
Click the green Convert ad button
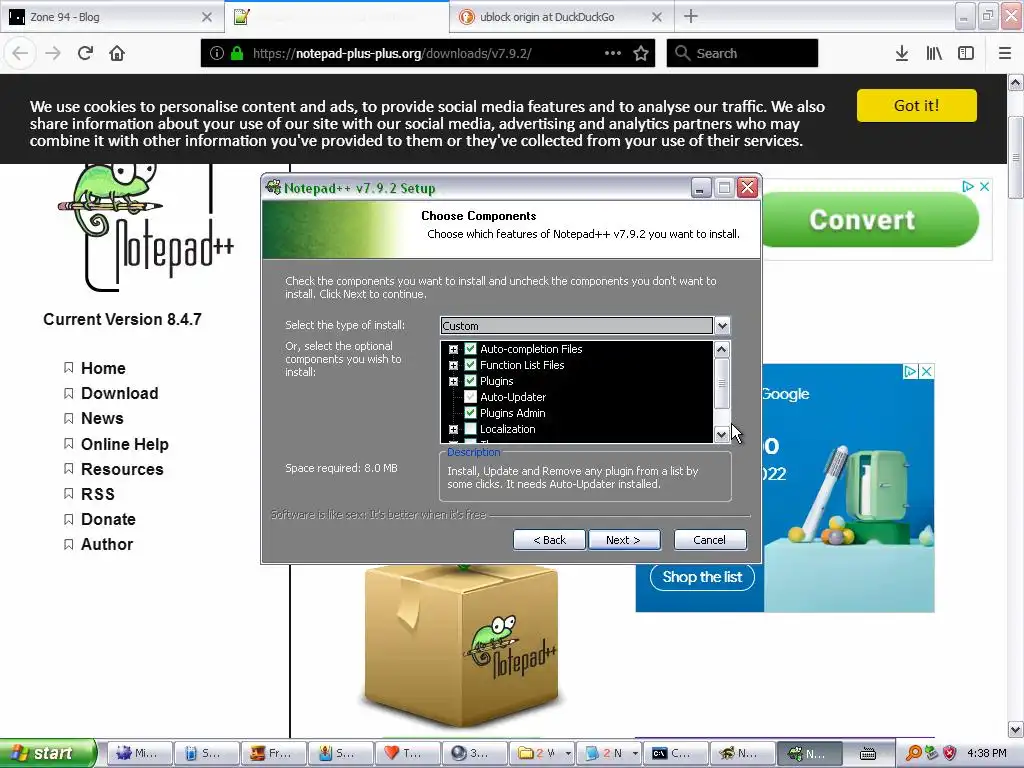(x=870, y=220)
